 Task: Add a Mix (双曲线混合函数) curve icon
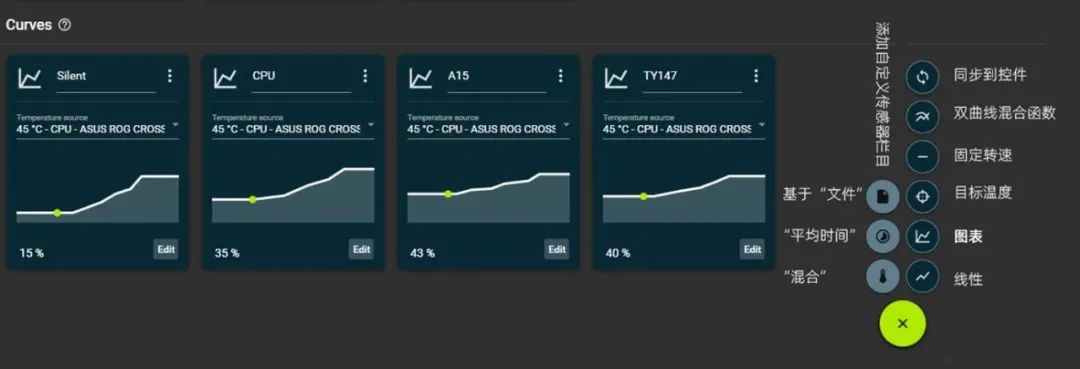pyautogui.click(x=923, y=116)
